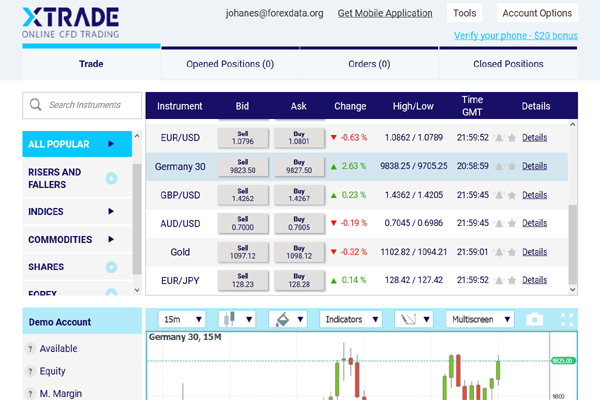Click the search magnifier icon
The height and width of the screenshot is (400, 600).
click(x=36, y=104)
